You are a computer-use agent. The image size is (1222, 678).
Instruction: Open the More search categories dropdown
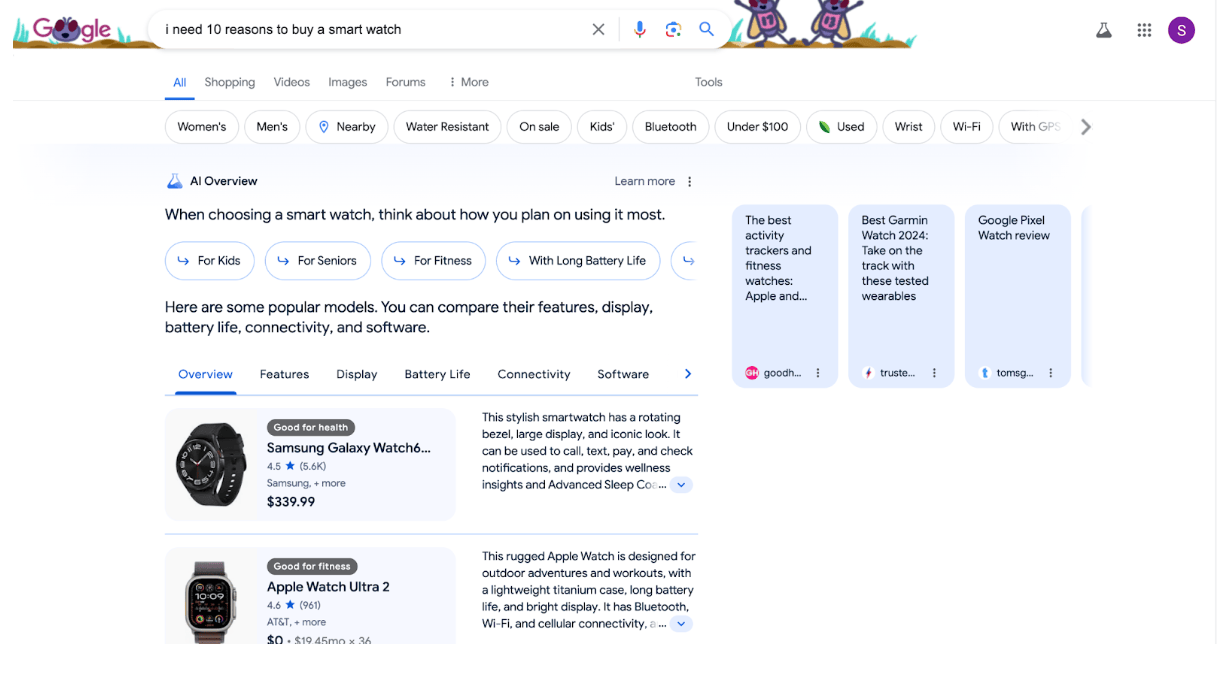coord(468,82)
